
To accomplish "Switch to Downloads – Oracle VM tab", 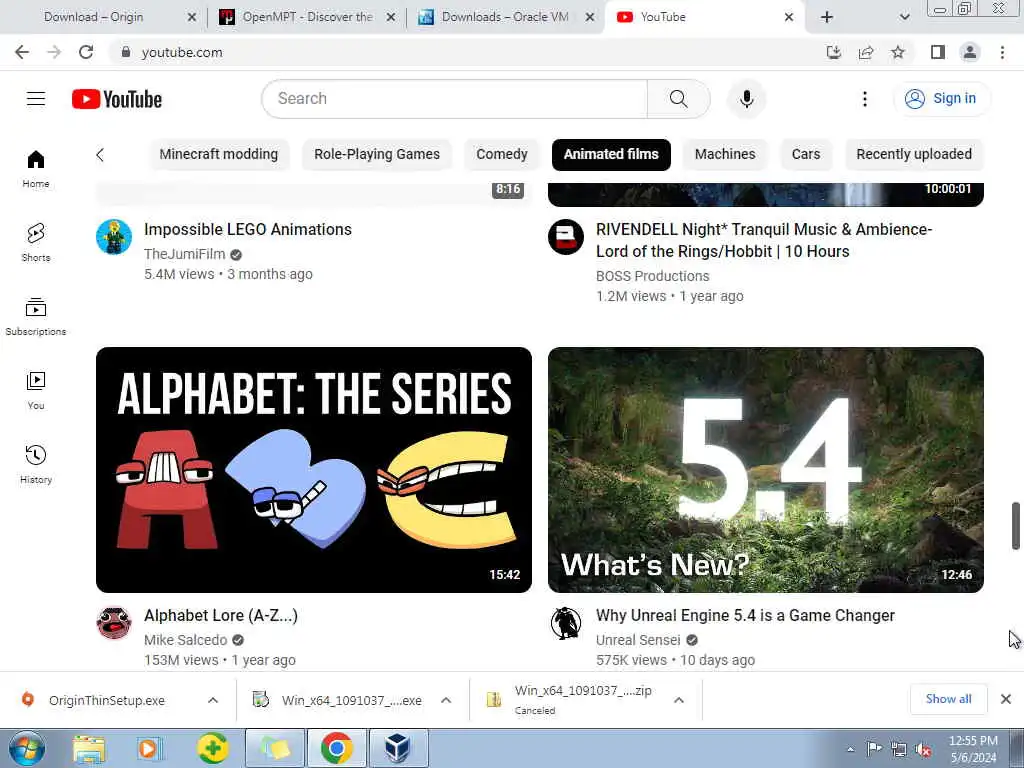I will (x=506, y=17).
